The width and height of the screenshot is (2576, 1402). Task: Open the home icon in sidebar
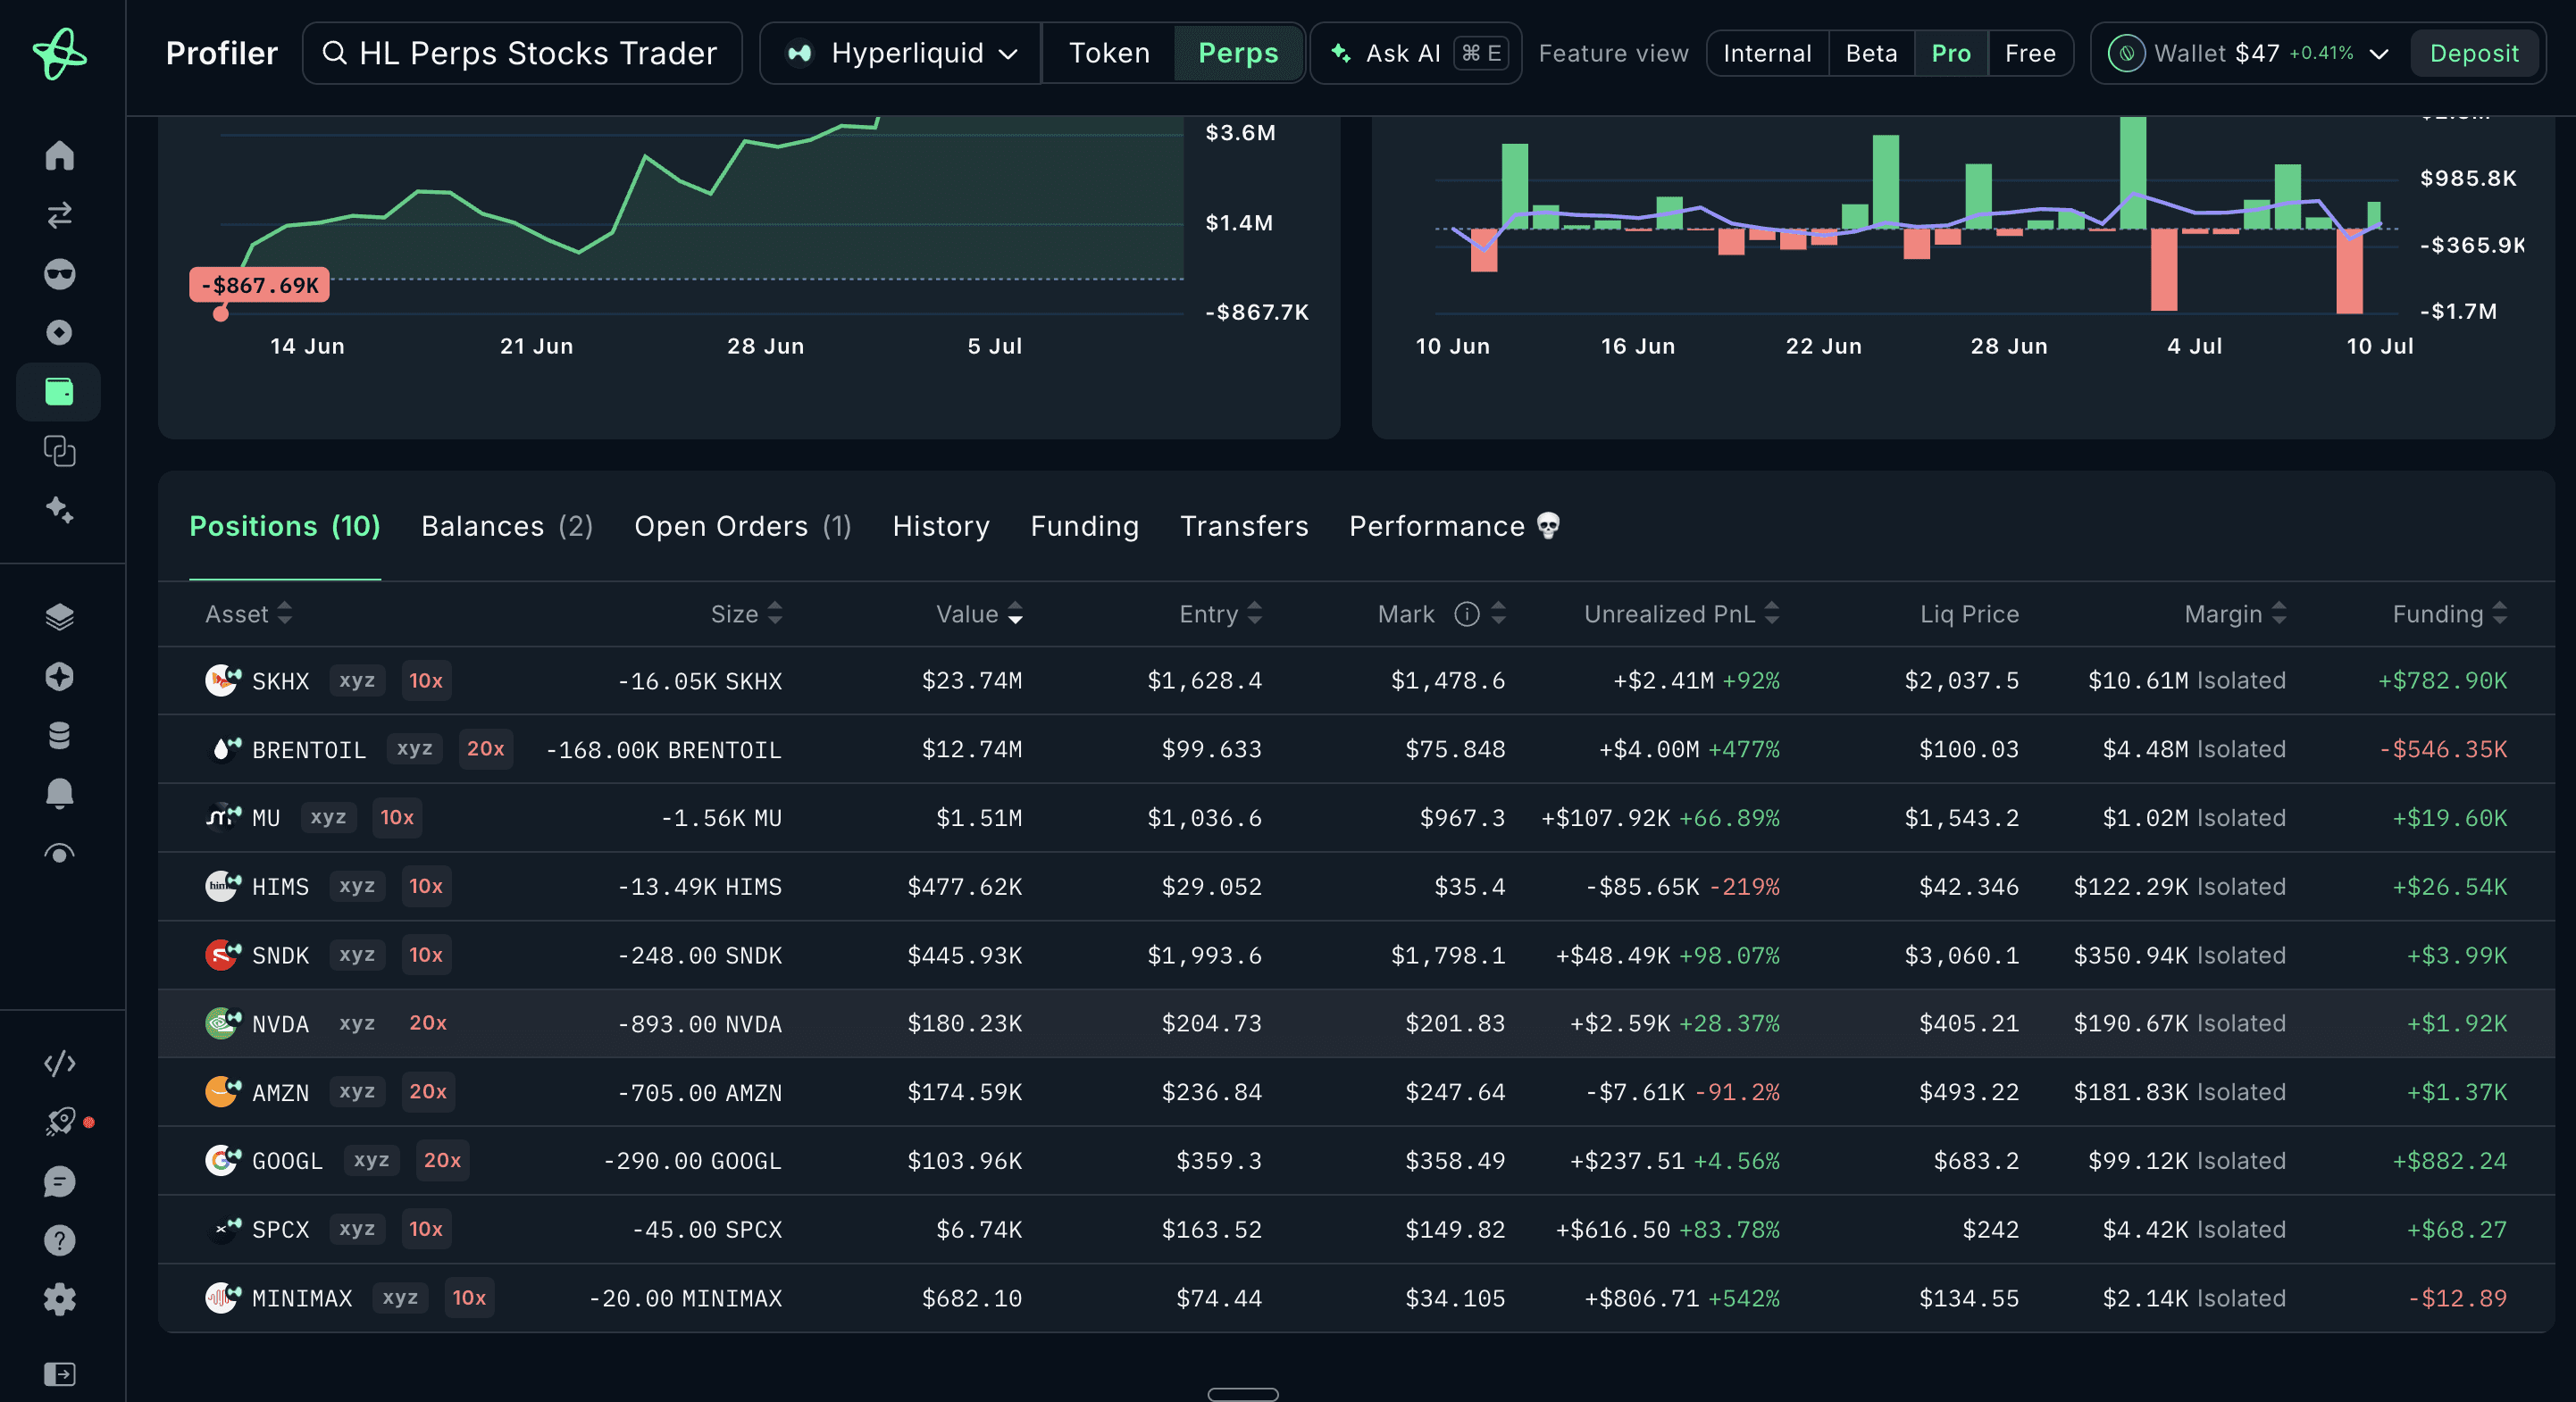[x=59, y=155]
